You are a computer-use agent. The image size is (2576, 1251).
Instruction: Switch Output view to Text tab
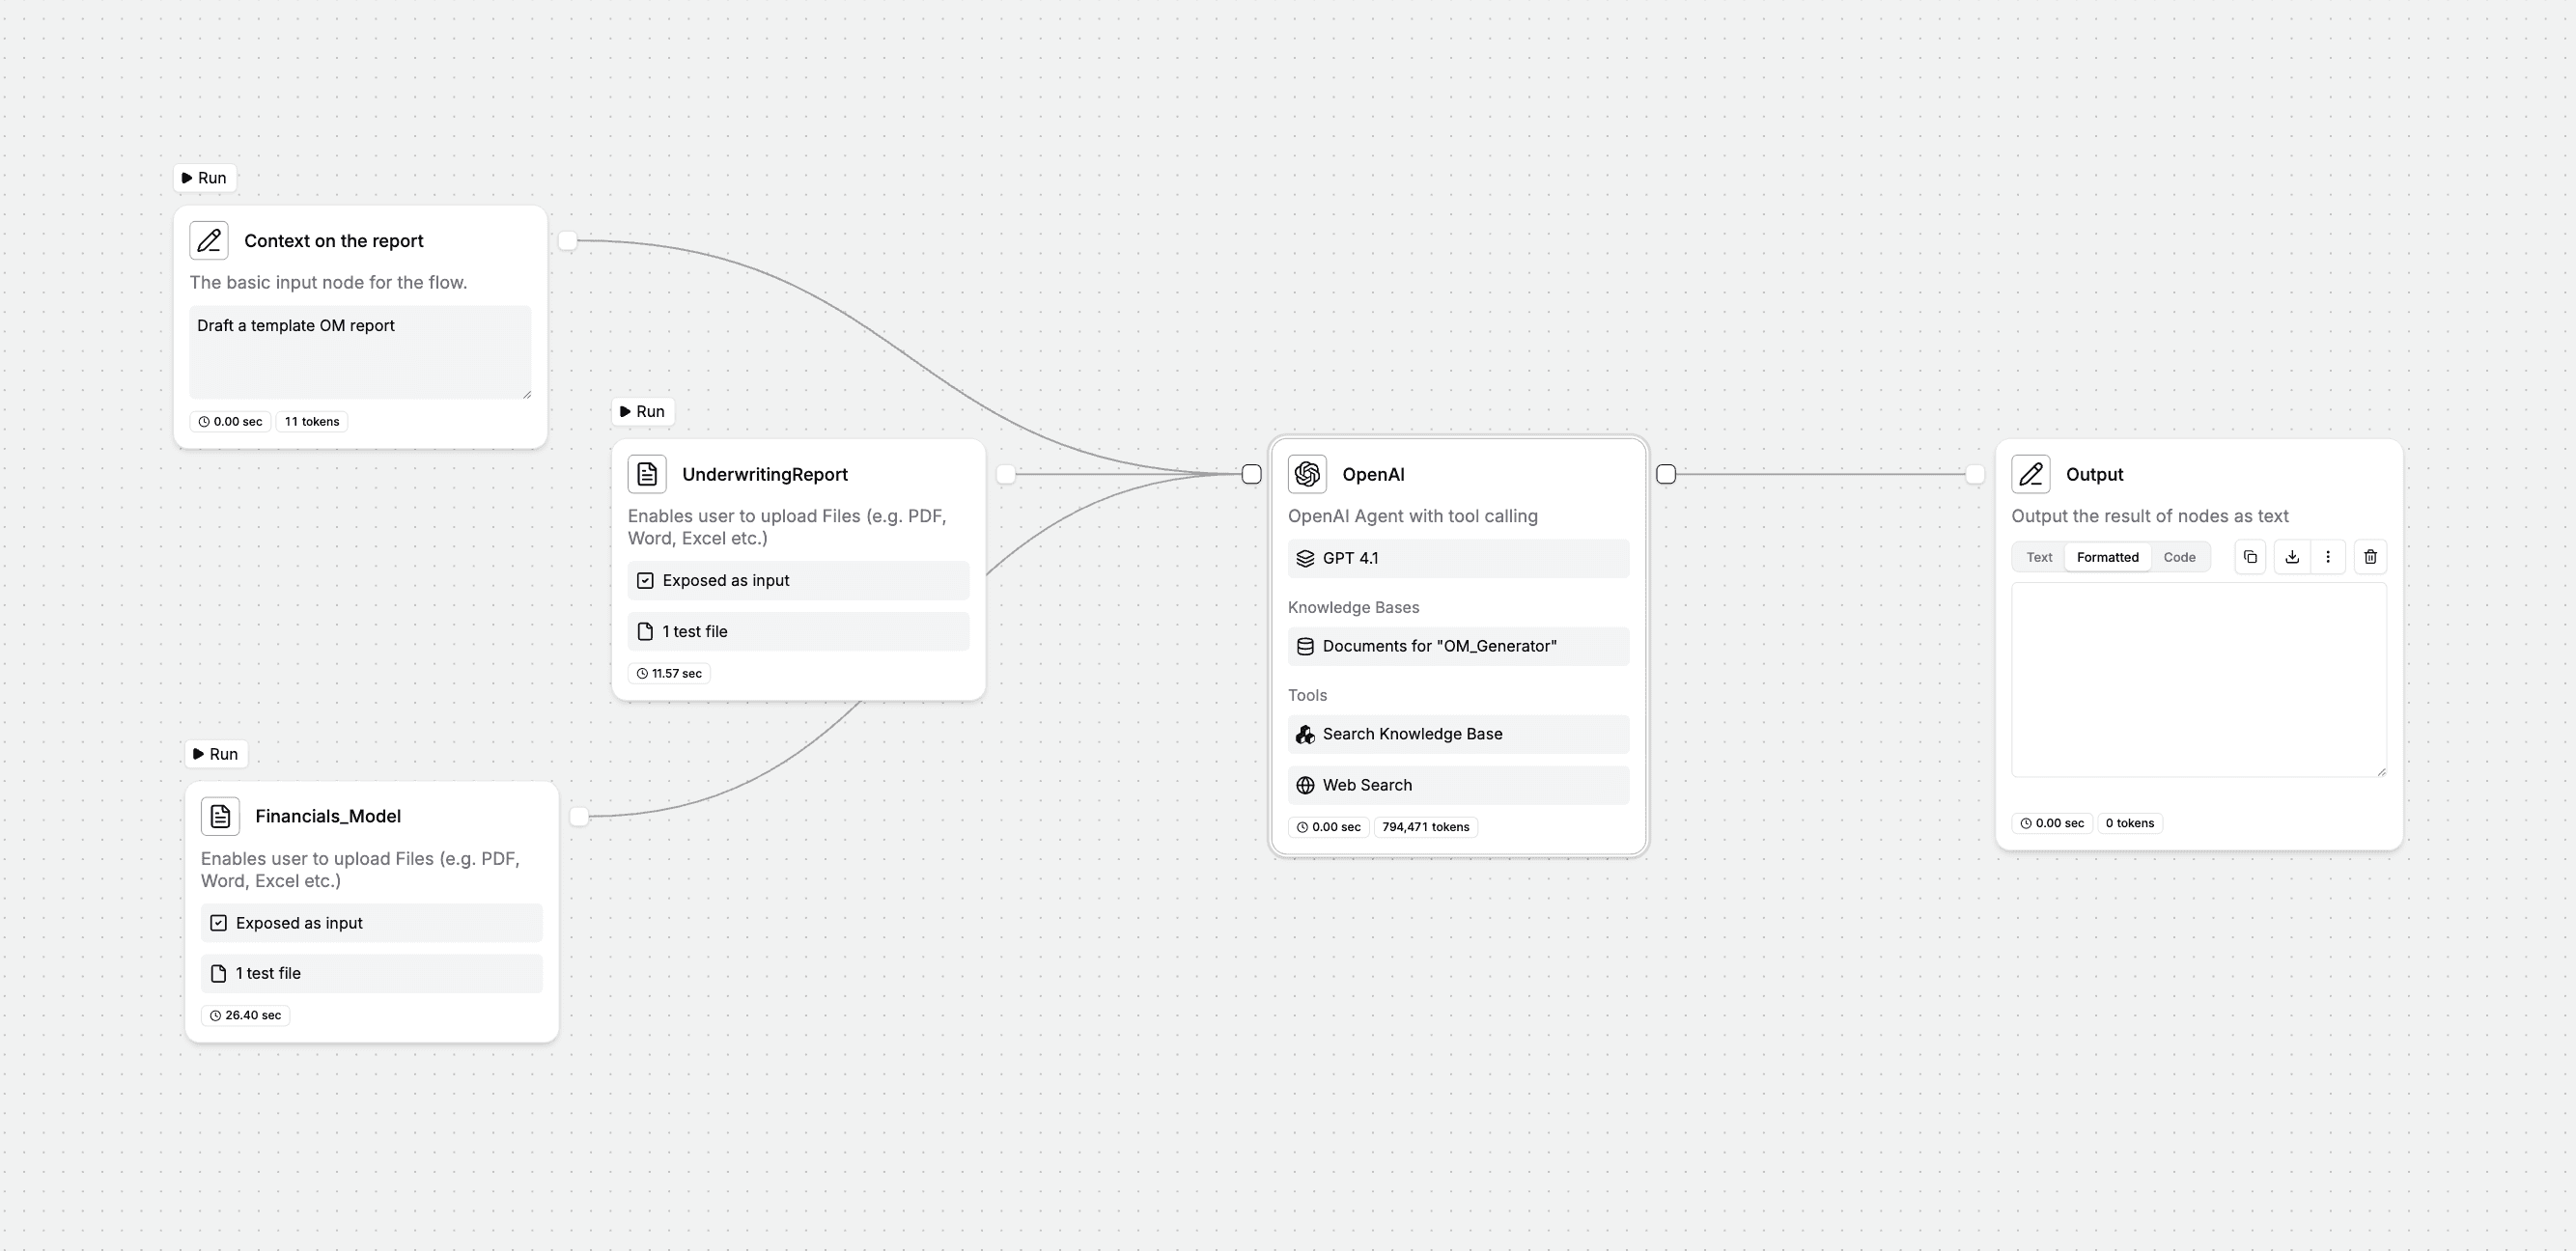click(x=2039, y=557)
